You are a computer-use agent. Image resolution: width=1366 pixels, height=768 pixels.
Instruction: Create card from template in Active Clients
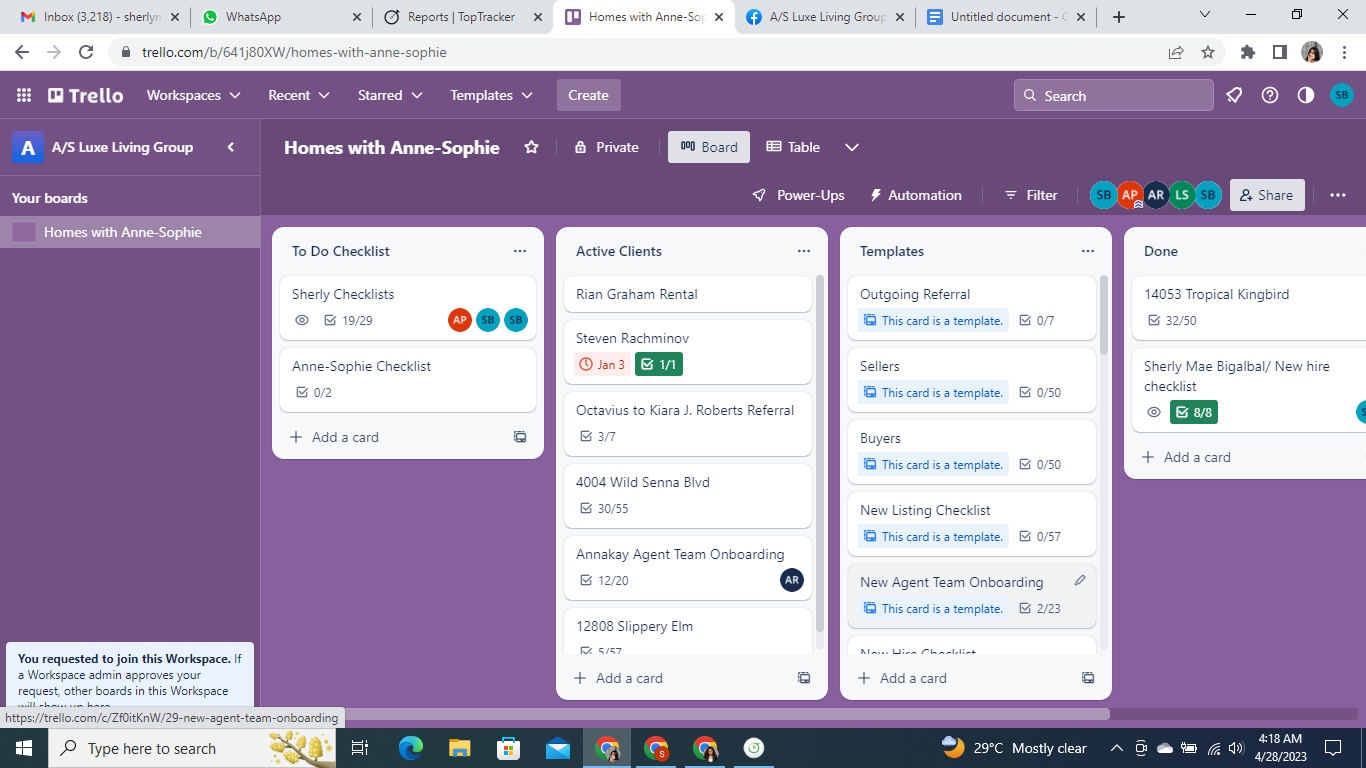[804, 678]
